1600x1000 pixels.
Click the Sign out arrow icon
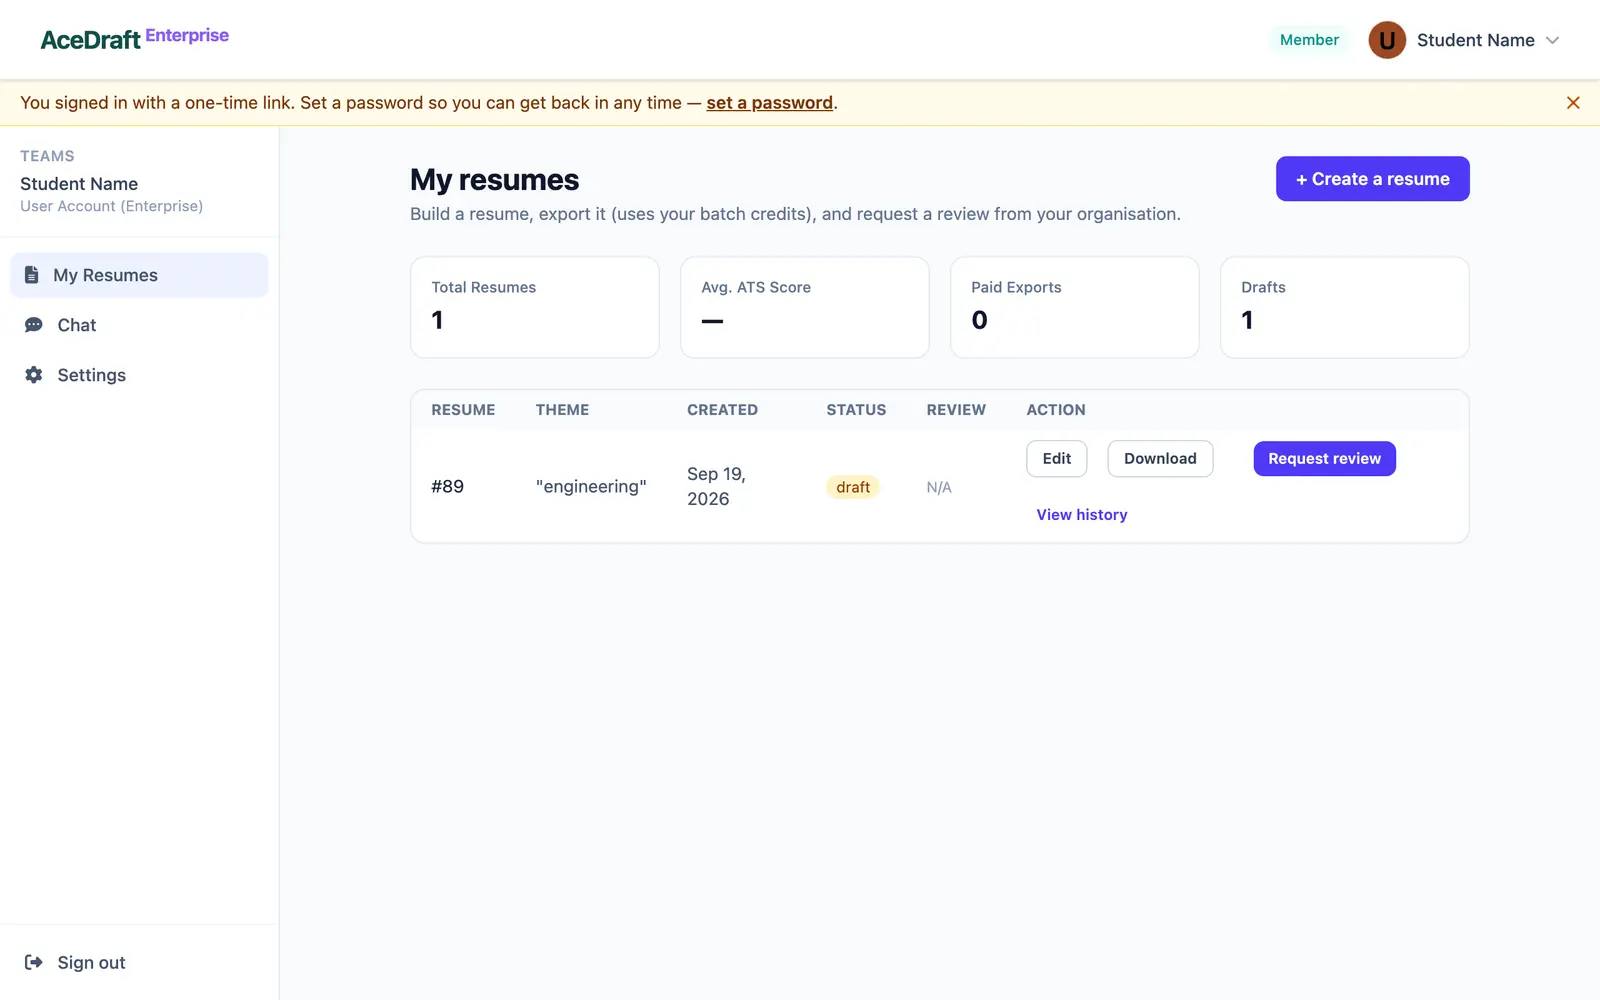[x=34, y=962]
